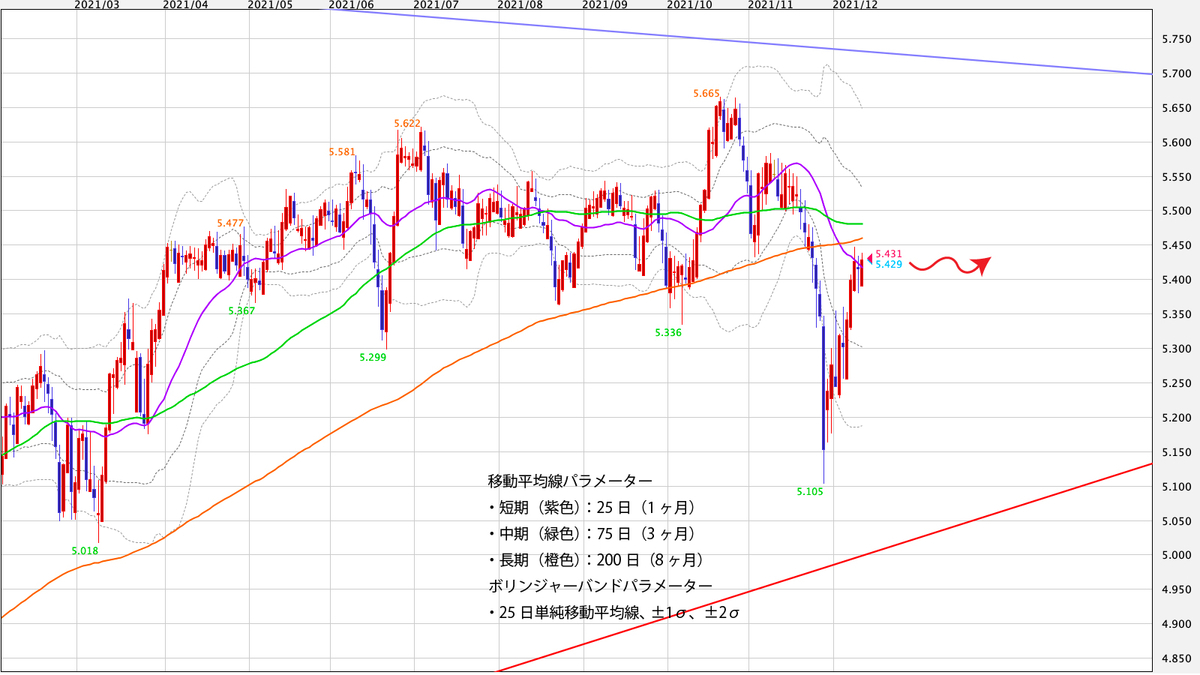Click the 5.450 y-axis value
The width and height of the screenshot is (1200, 675).
pos(1174,245)
